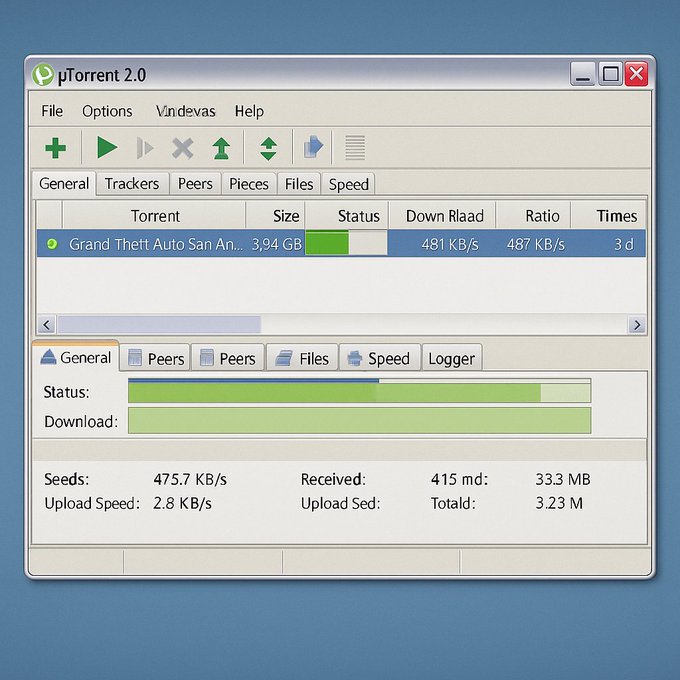Switch to the upper Files tab
680x680 pixels.
[x=299, y=184]
